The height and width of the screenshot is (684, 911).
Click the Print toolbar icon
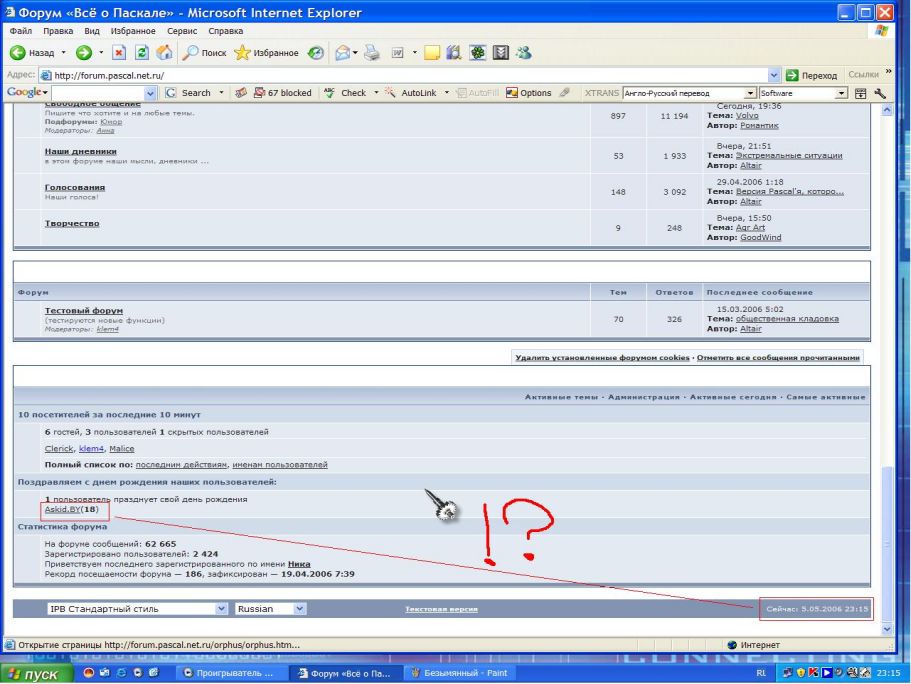372,53
